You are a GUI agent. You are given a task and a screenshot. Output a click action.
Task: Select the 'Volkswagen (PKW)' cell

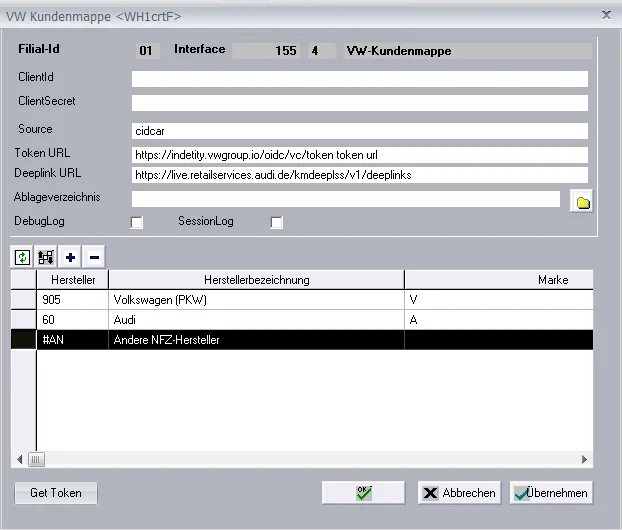(x=257, y=300)
